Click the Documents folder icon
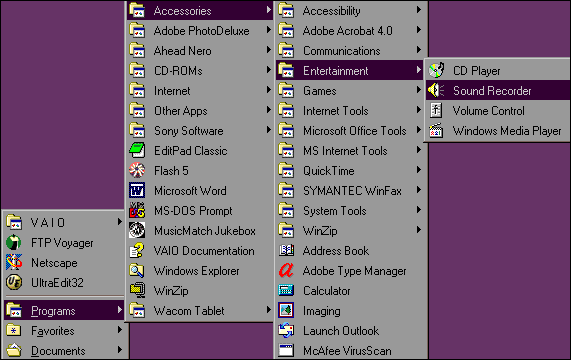The height and width of the screenshot is (360, 571). click(14, 351)
